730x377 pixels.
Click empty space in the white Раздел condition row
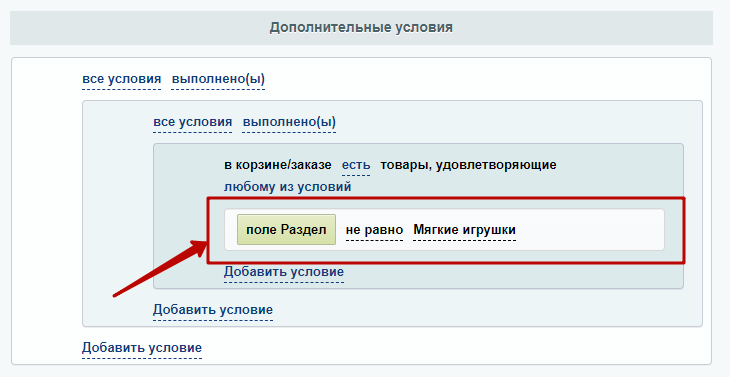coord(589,230)
